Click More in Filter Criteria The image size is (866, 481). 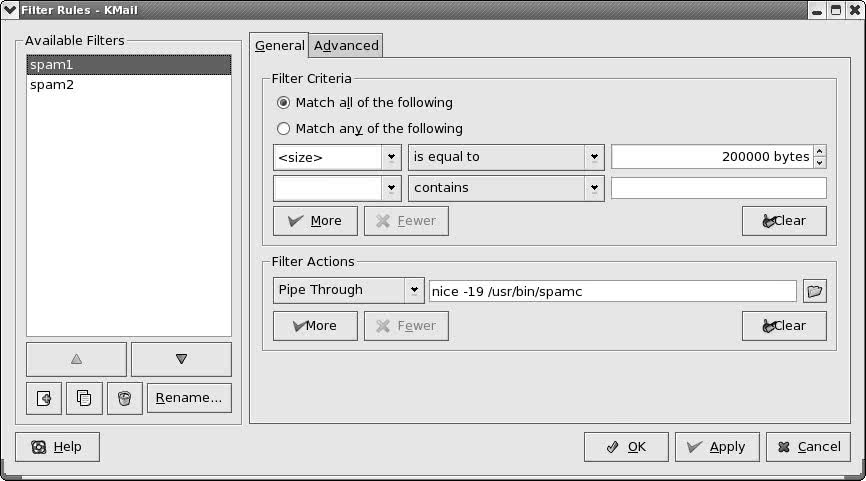(315, 221)
